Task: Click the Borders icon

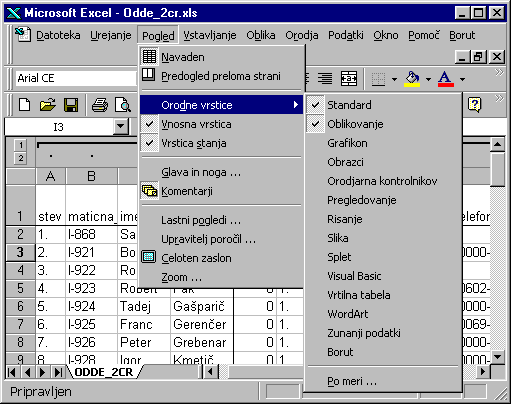Action: [378, 79]
